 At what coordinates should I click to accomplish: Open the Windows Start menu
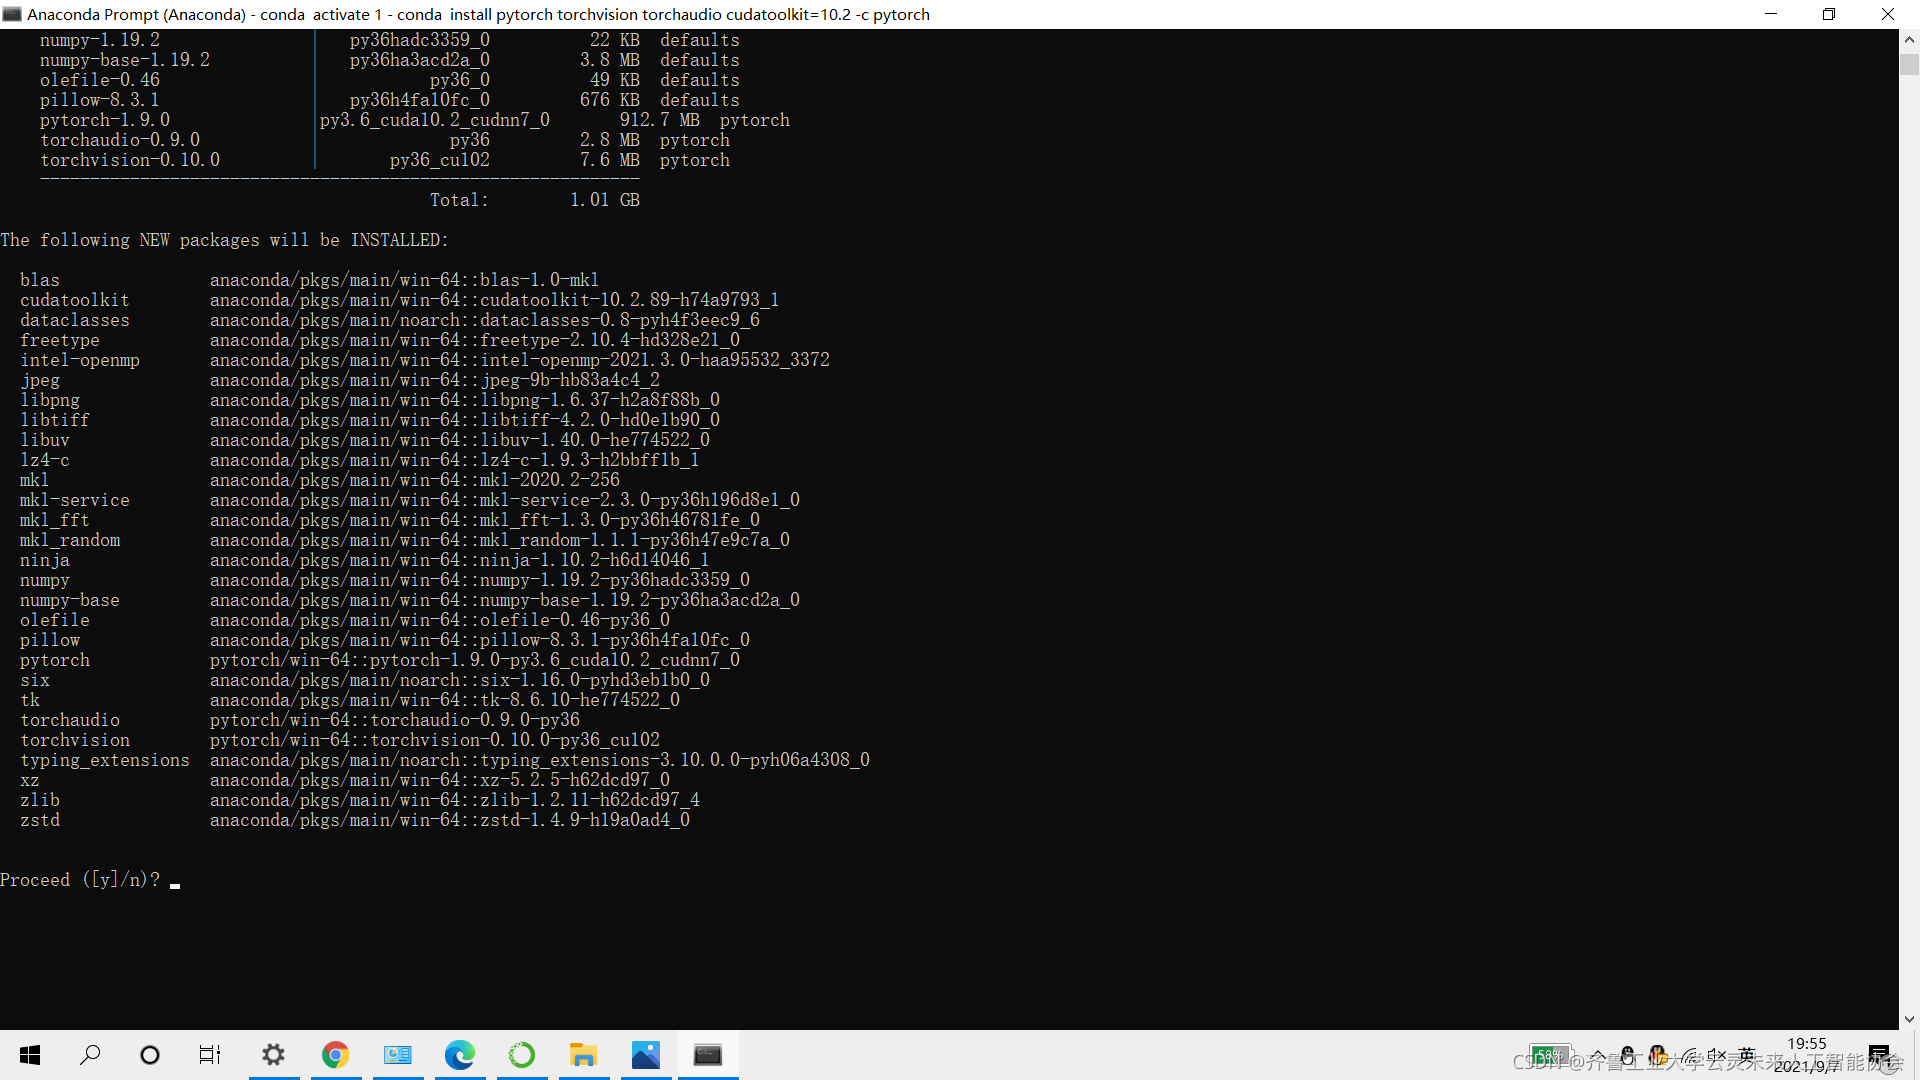(x=30, y=1055)
